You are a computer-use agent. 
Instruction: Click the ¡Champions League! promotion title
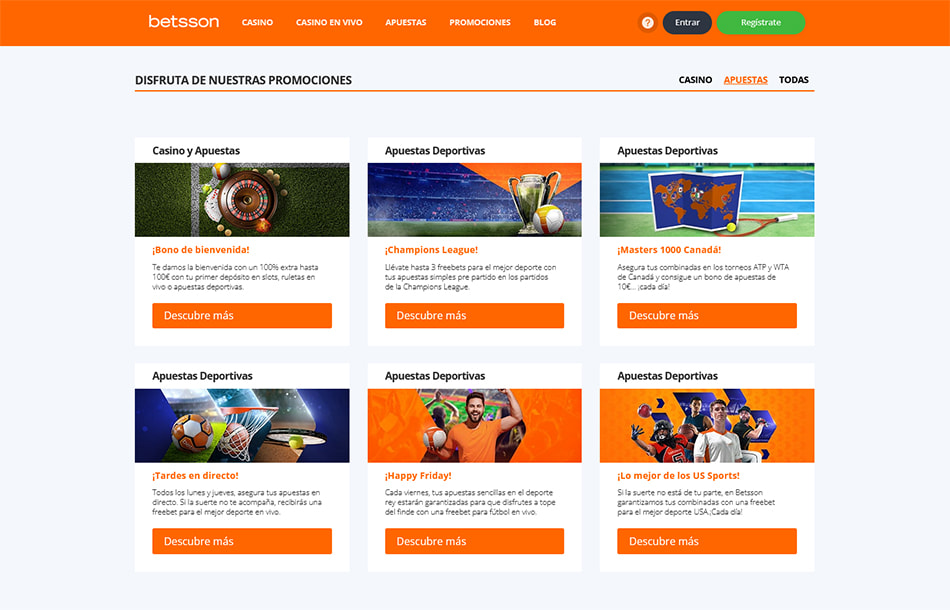point(431,250)
